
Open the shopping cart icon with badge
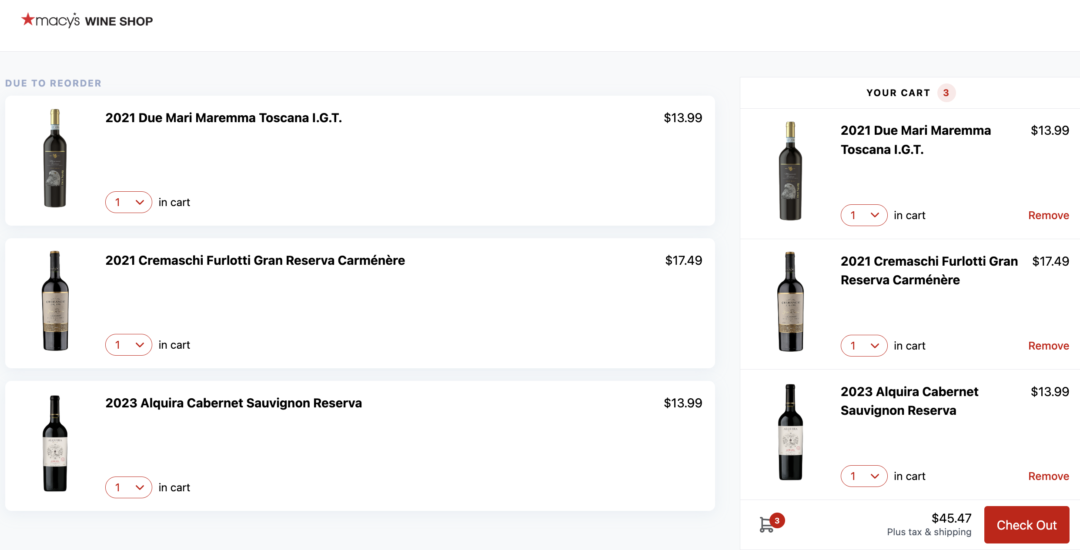coord(771,524)
